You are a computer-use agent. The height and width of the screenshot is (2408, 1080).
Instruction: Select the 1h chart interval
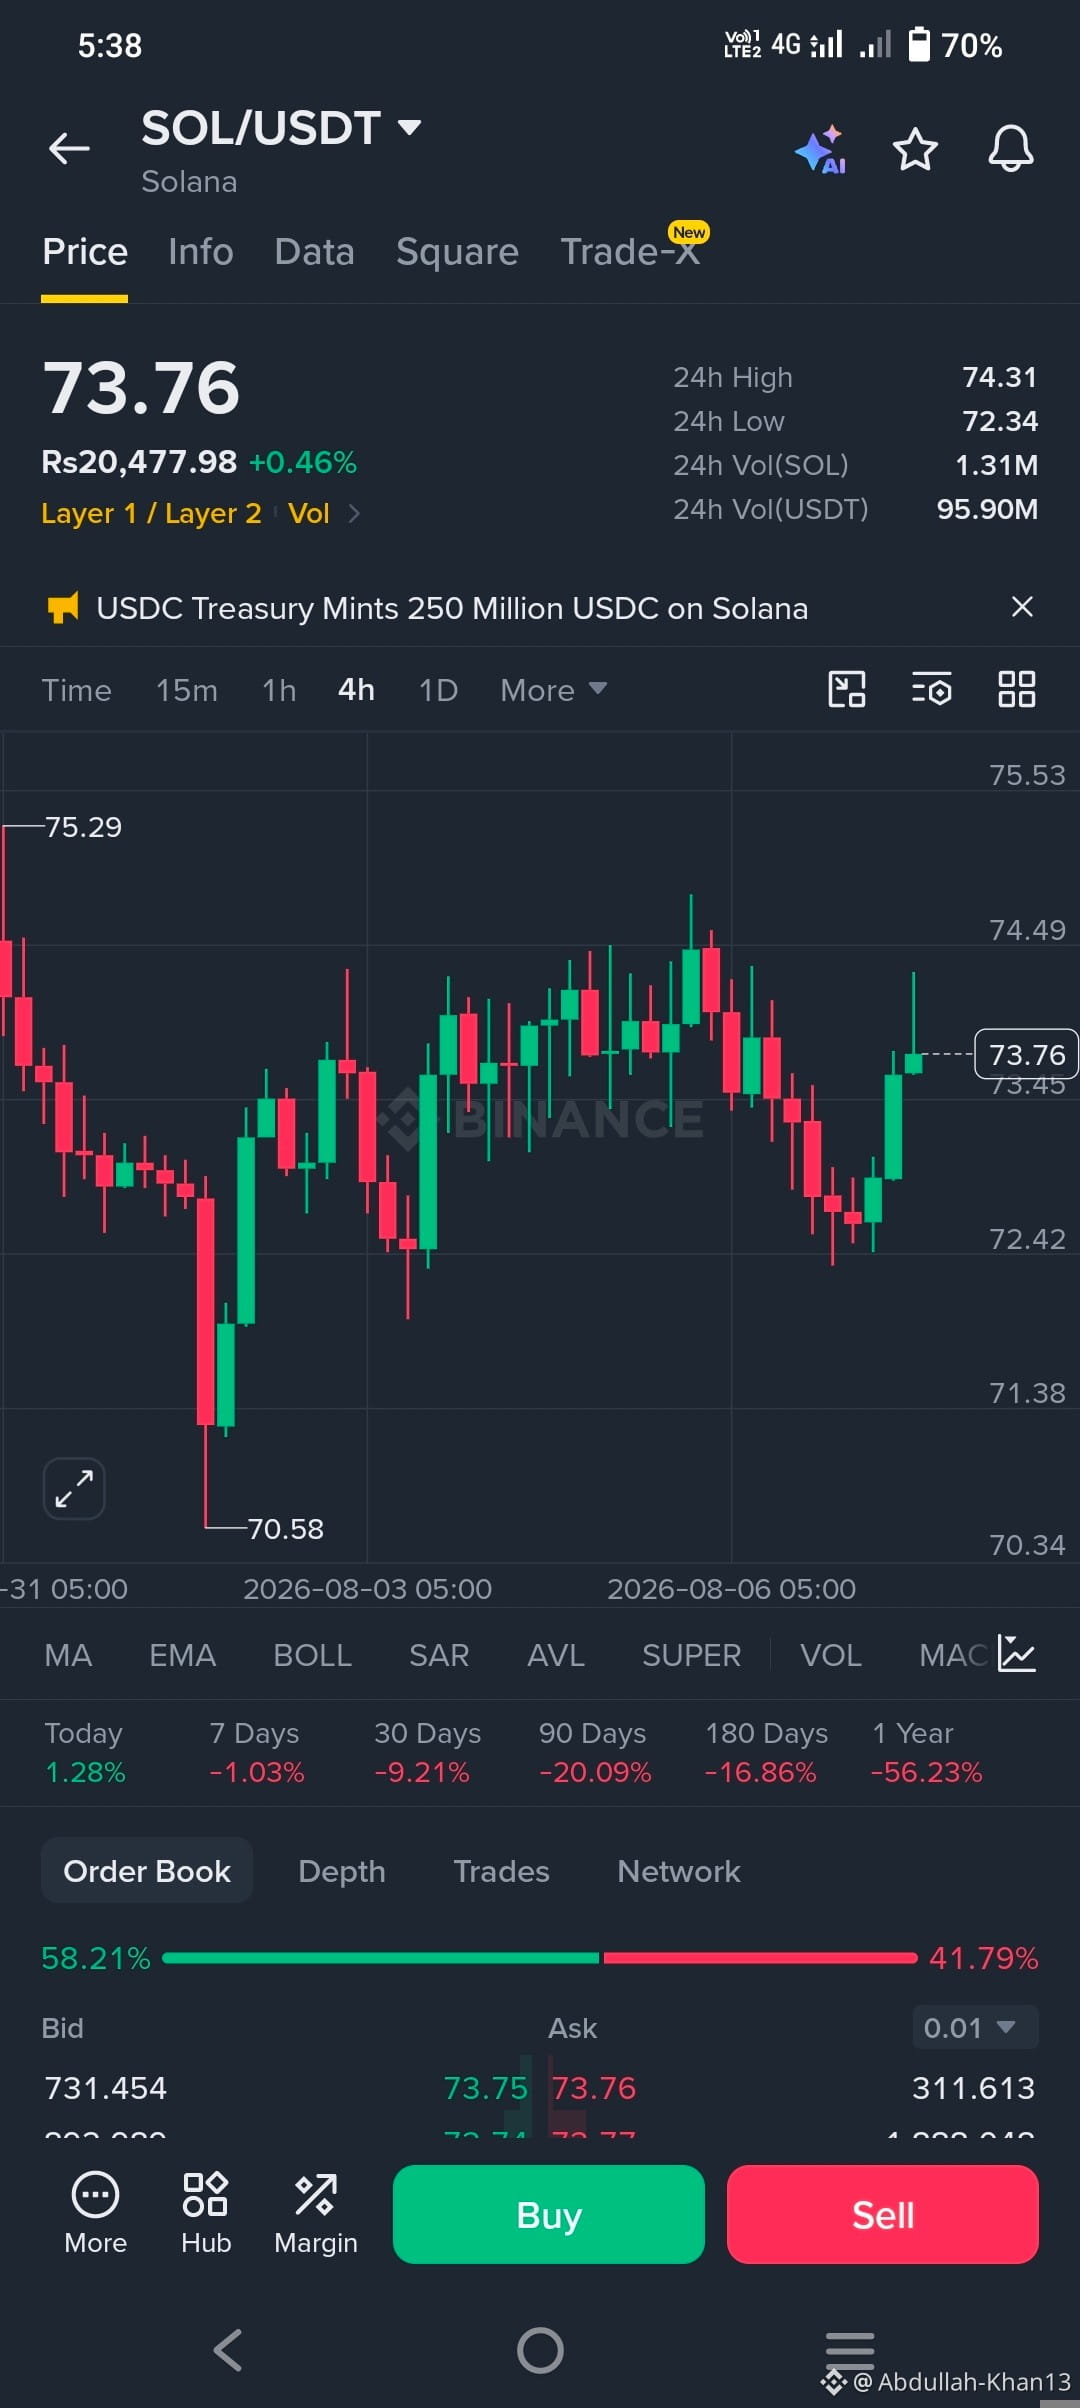click(x=279, y=690)
